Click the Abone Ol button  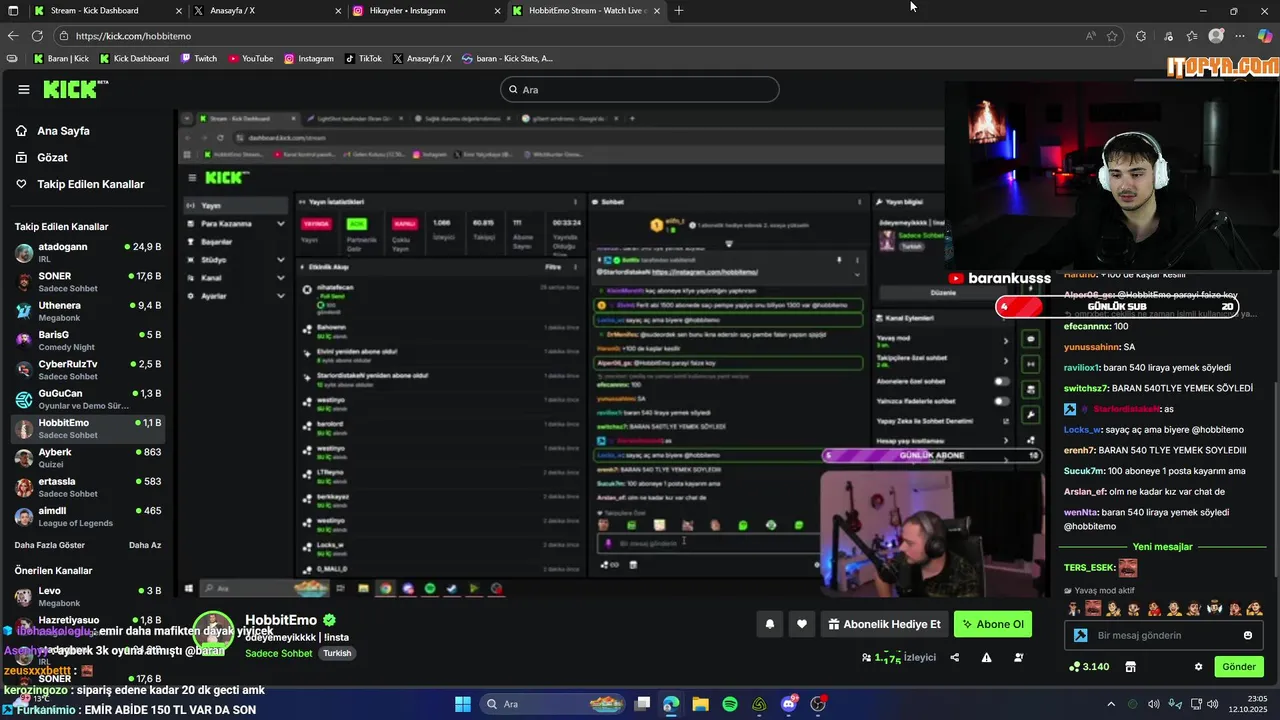tap(992, 624)
